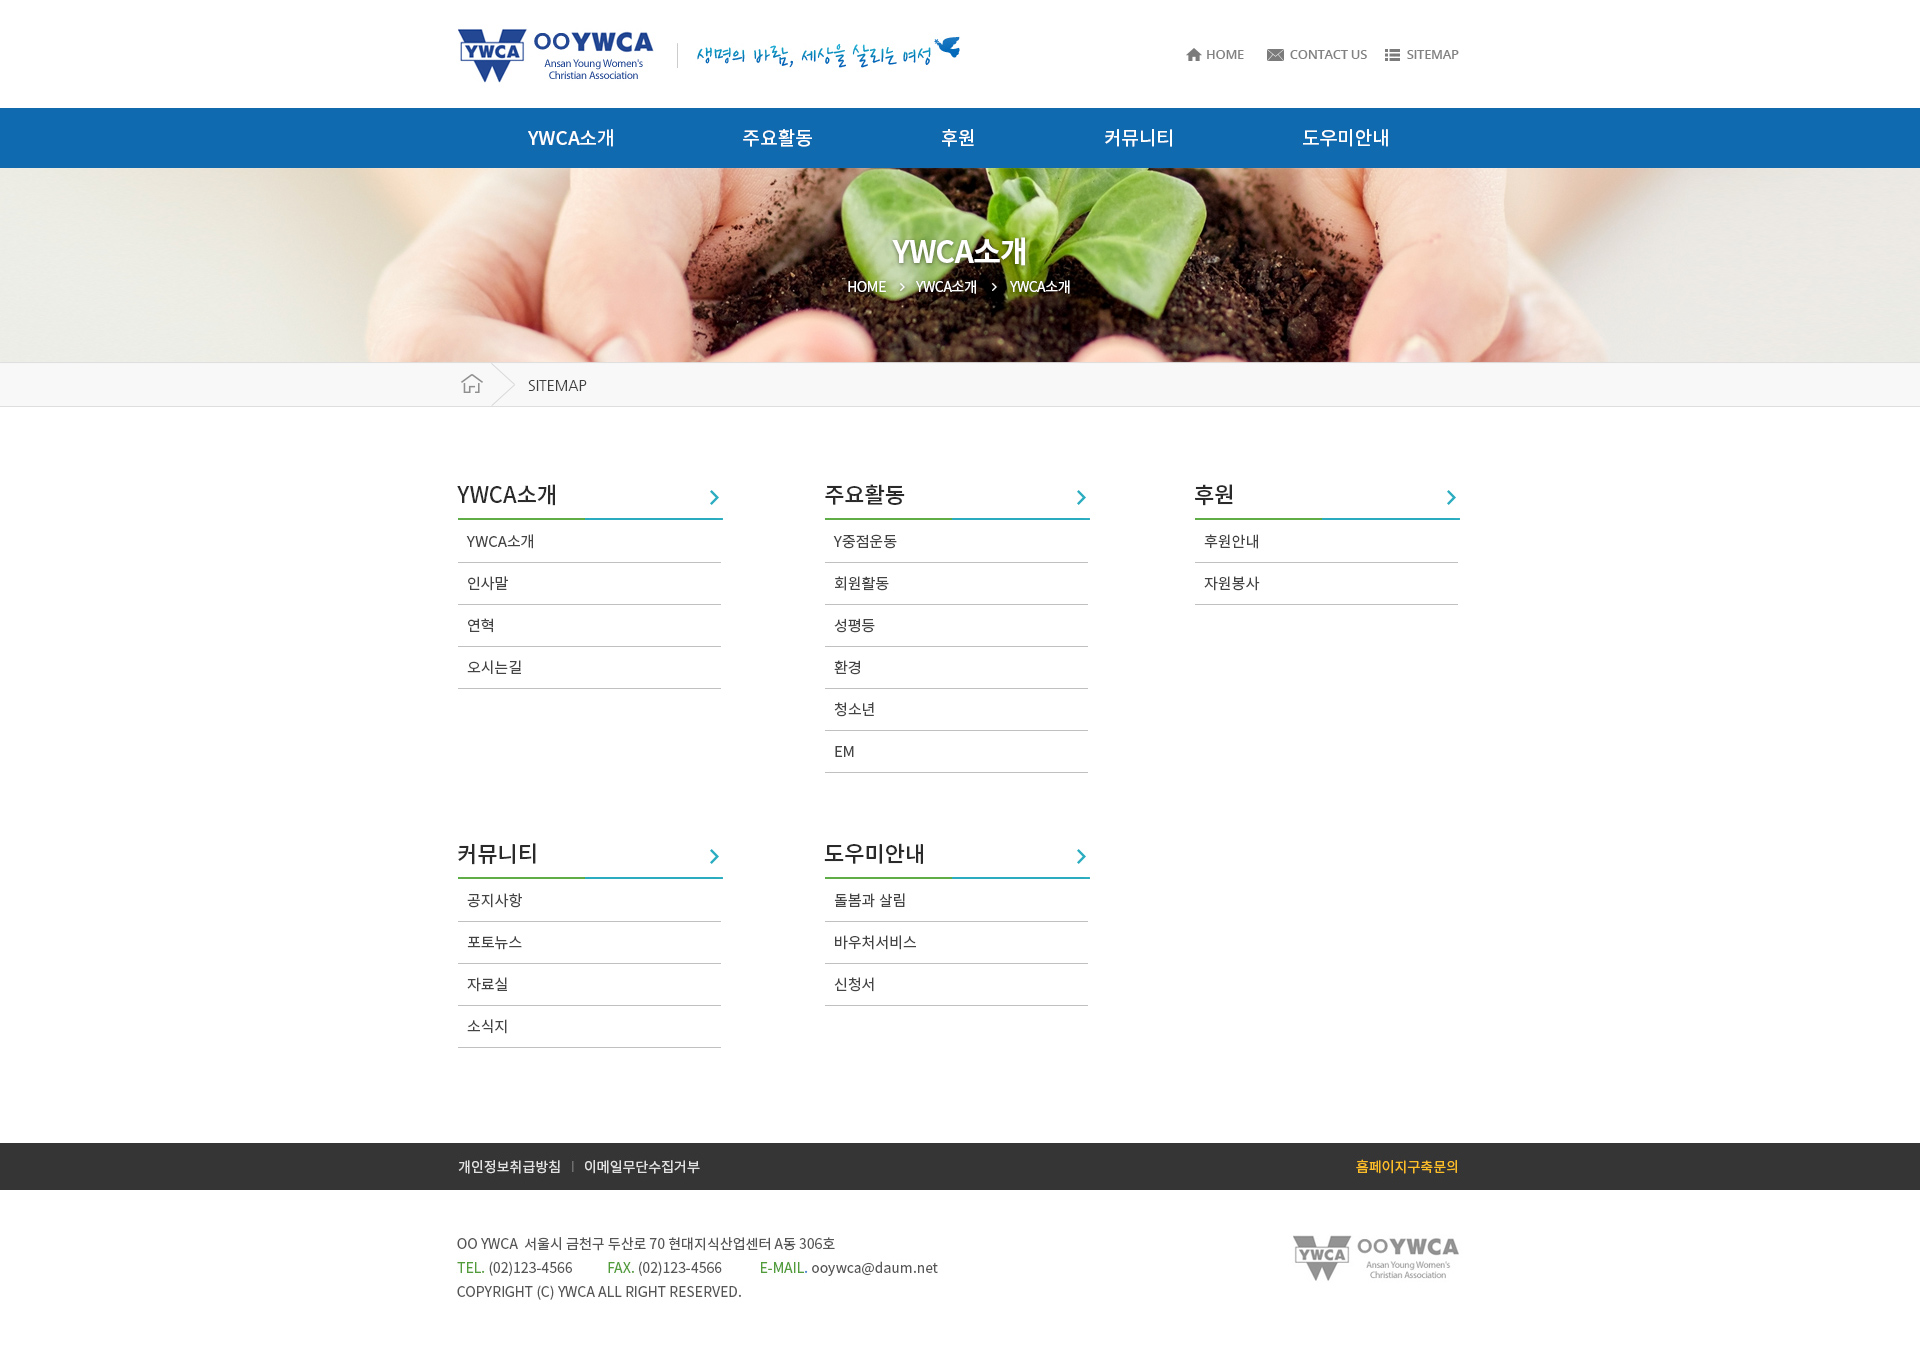
Task: Expand 주요활동 using its chevron arrow
Action: coord(1080,497)
